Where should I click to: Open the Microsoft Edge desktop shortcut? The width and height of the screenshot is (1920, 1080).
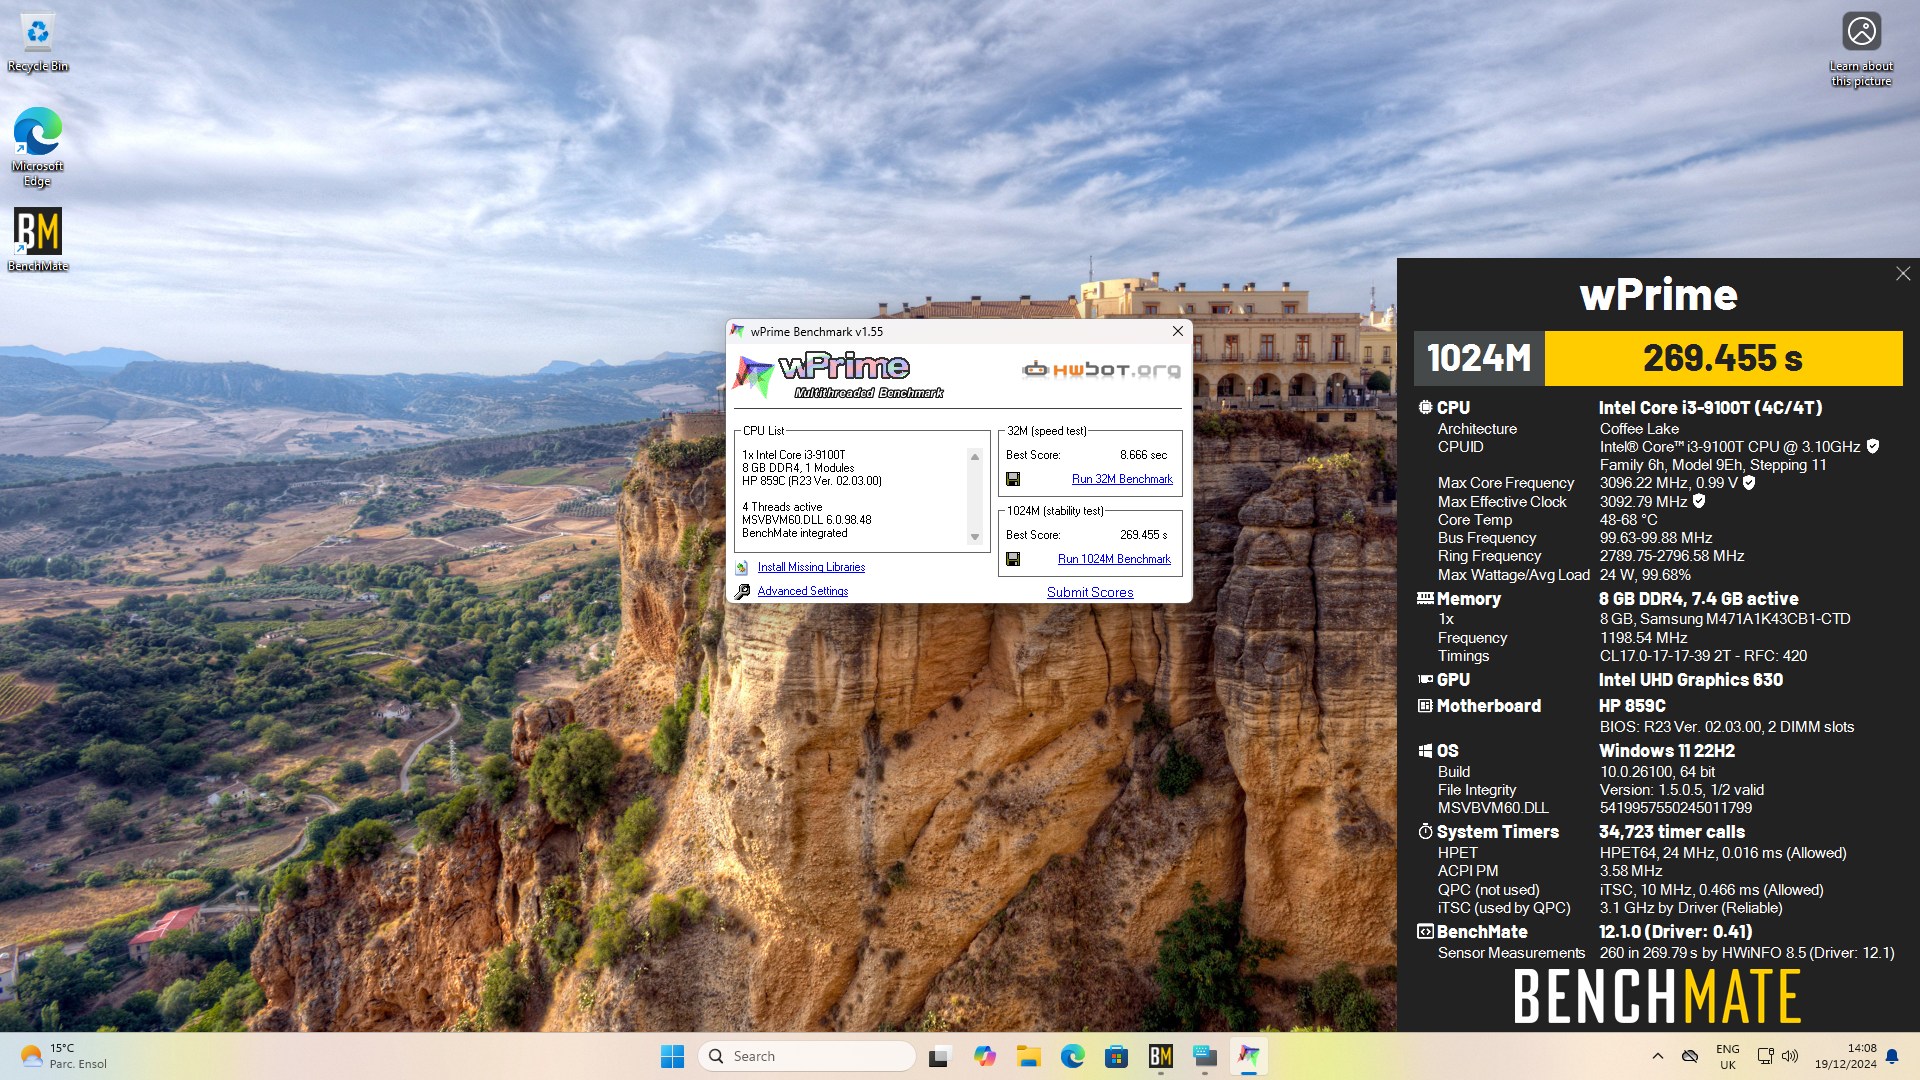38,146
